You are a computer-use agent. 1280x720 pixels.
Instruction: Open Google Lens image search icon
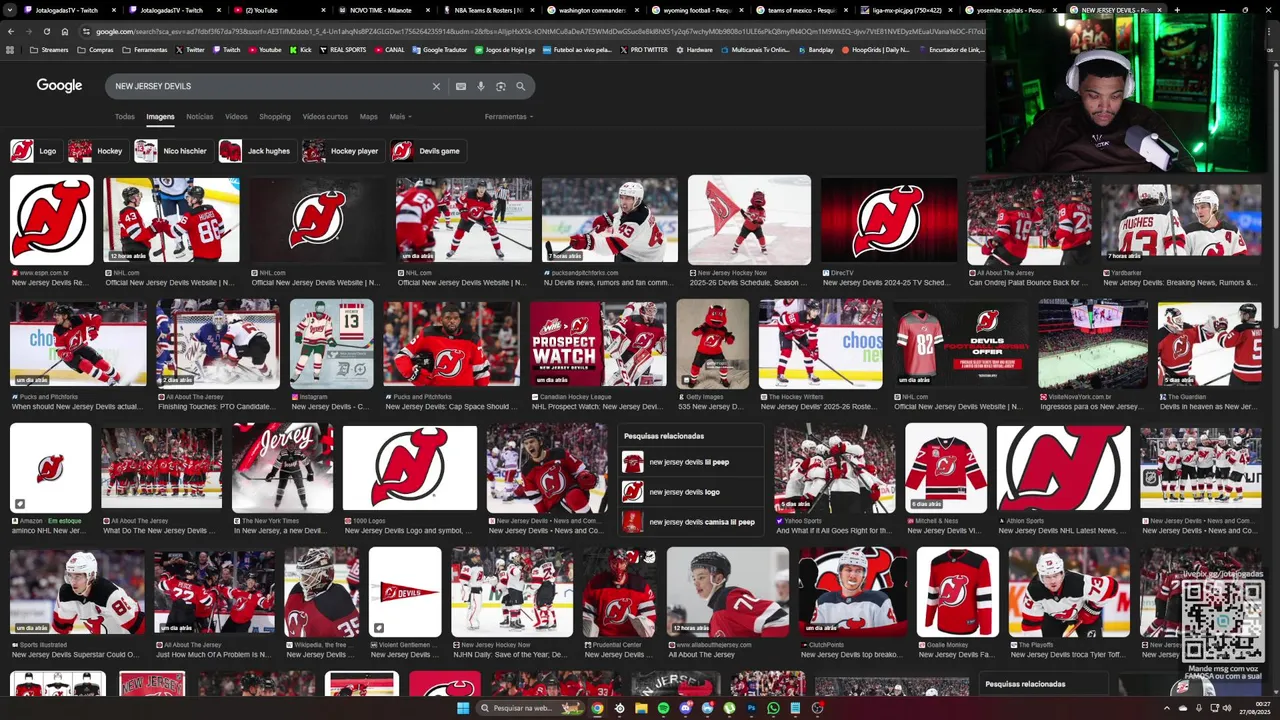click(x=501, y=86)
